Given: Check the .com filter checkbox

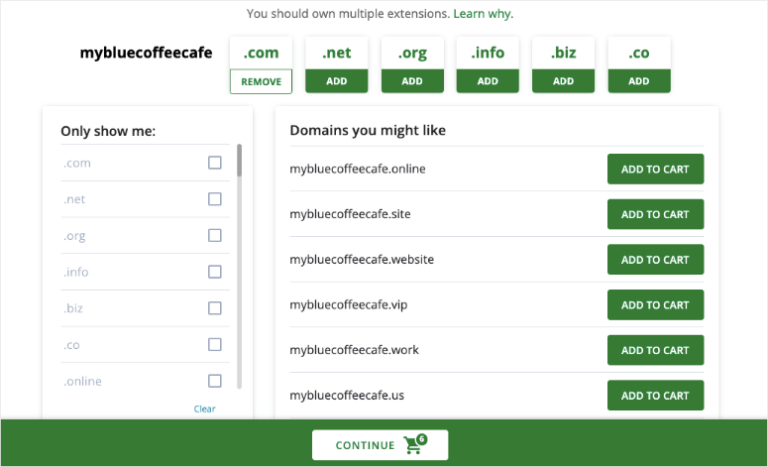Looking at the screenshot, I should pyautogui.click(x=215, y=163).
